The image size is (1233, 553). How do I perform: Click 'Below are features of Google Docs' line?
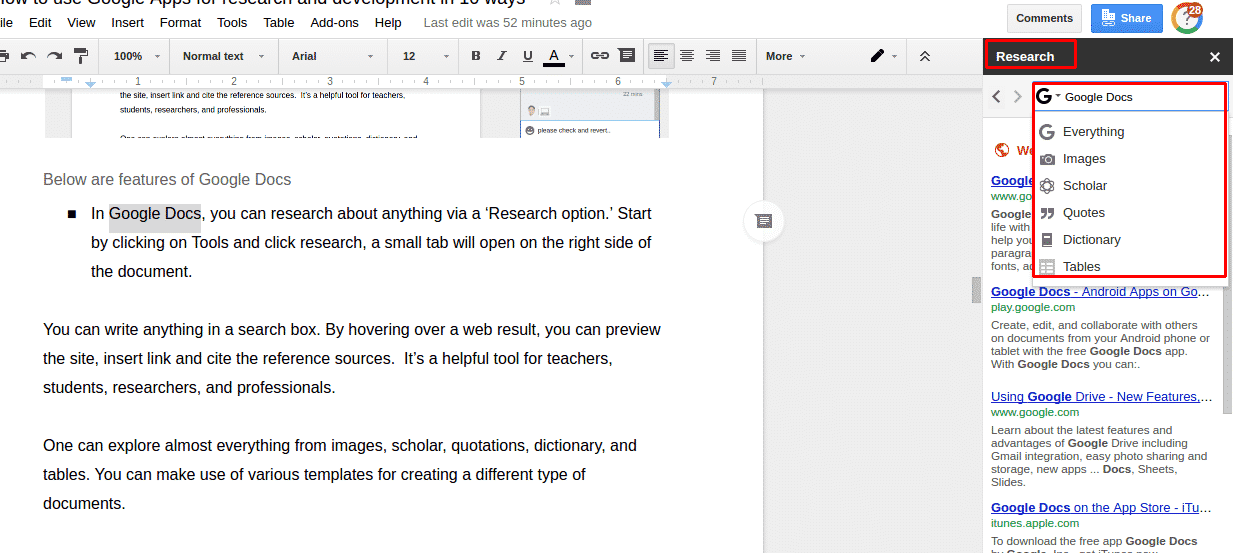click(167, 180)
